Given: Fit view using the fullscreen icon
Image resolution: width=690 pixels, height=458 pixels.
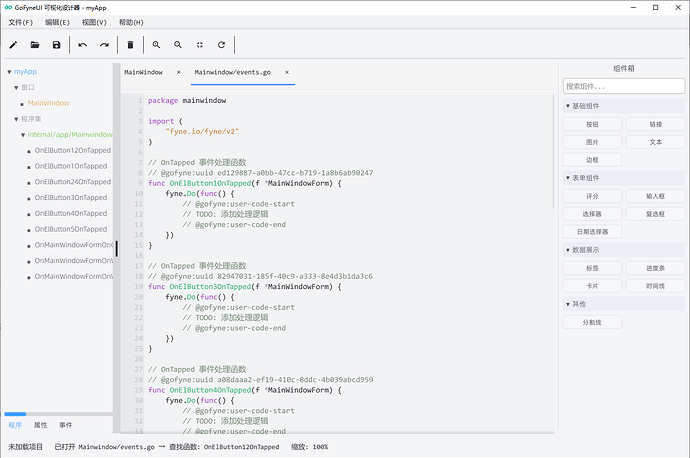Looking at the screenshot, I should [200, 45].
